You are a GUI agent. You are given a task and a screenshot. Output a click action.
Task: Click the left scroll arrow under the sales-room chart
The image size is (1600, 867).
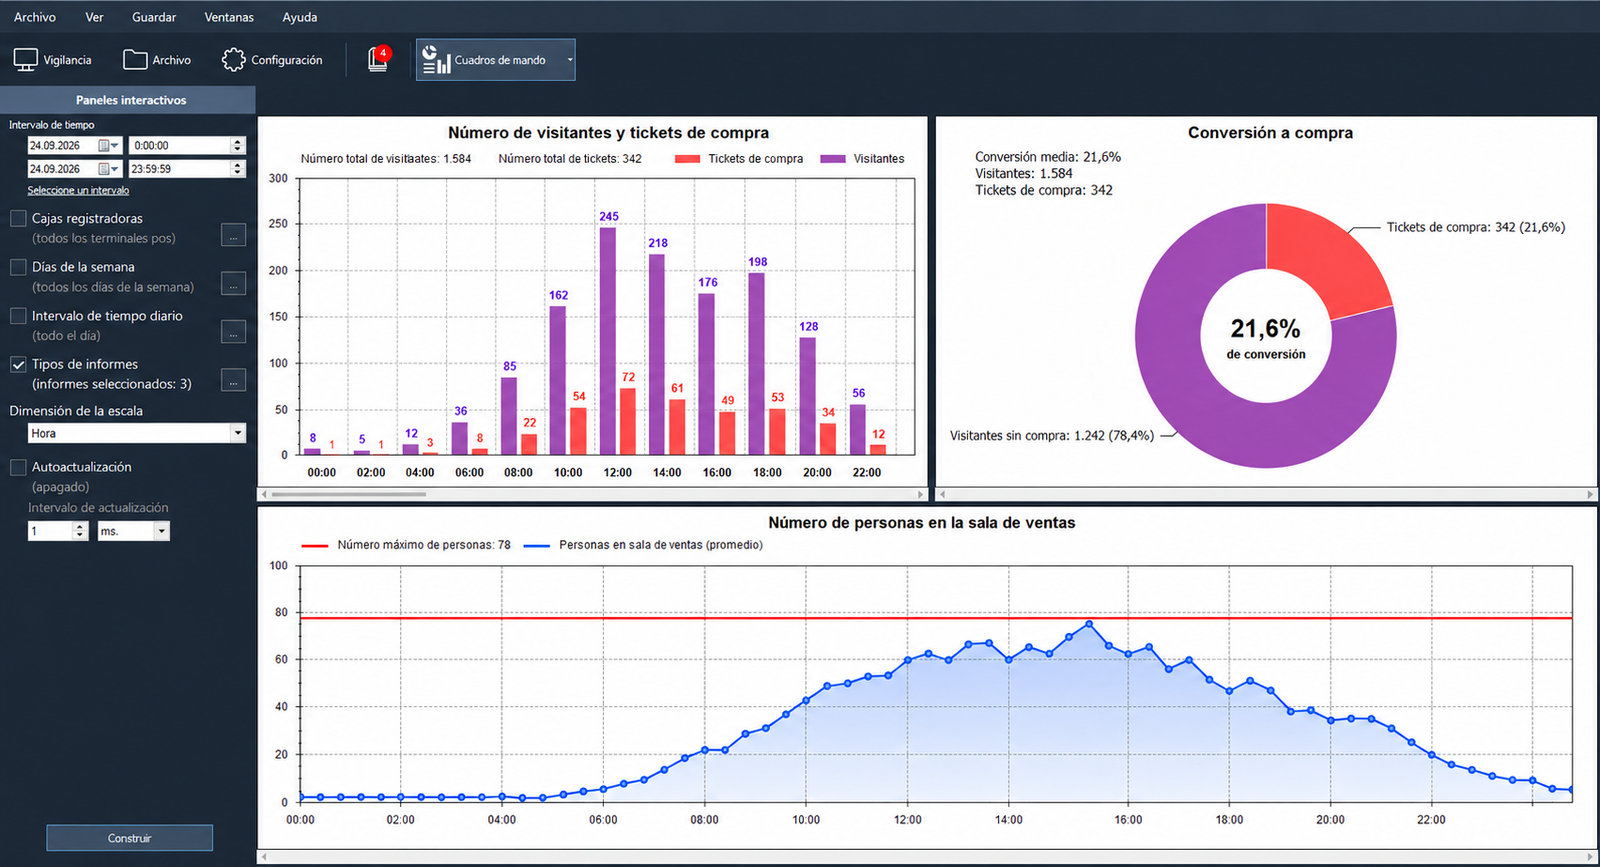pos(264,857)
